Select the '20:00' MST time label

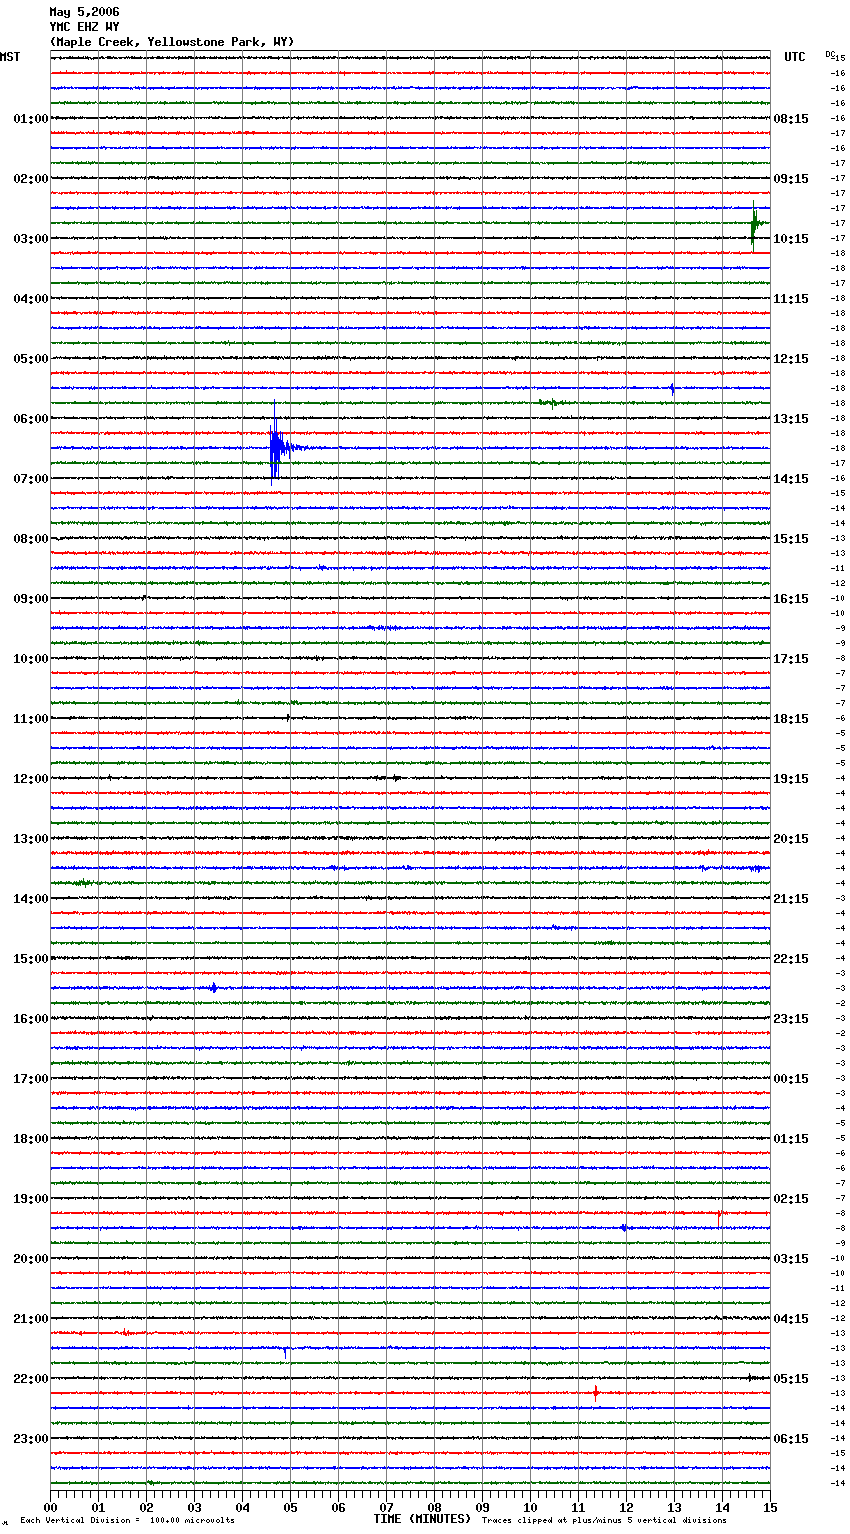coord(31,1259)
